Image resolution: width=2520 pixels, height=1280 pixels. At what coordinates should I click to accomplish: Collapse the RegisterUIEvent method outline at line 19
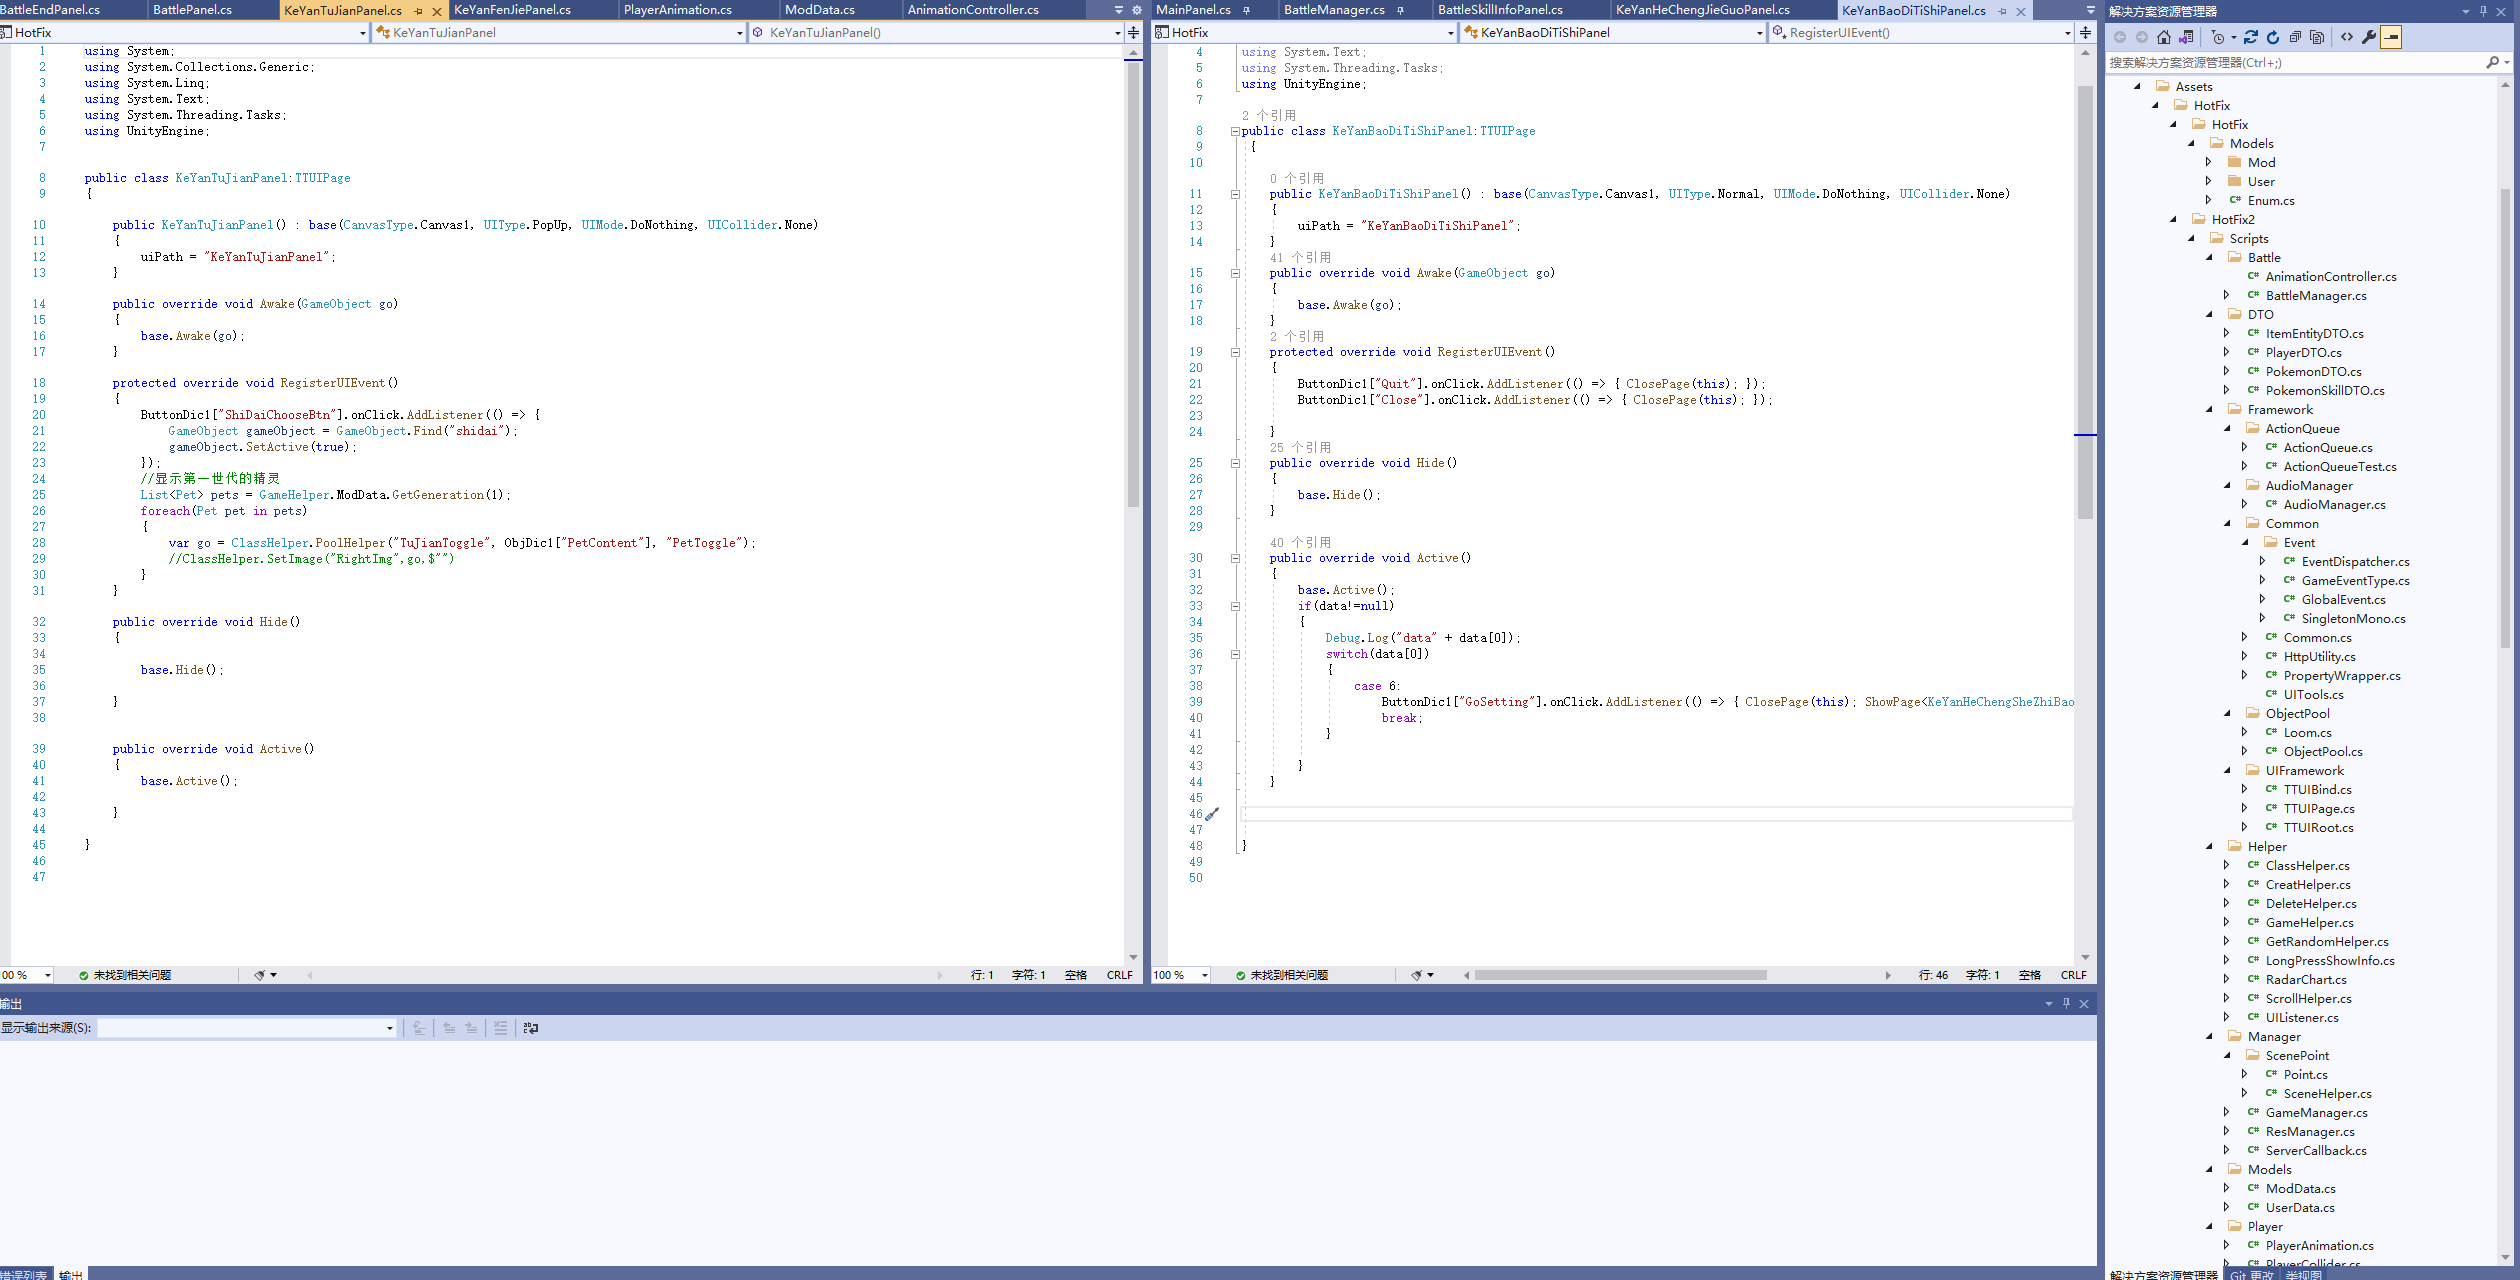1235,352
